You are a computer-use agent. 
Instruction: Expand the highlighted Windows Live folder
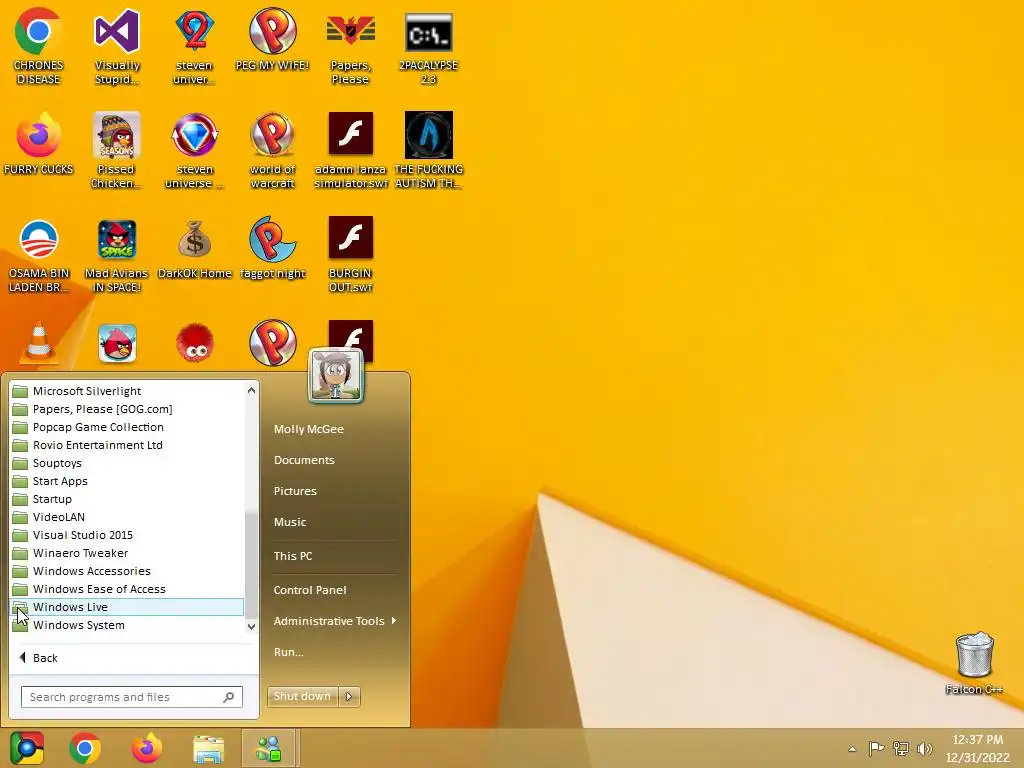coord(127,607)
